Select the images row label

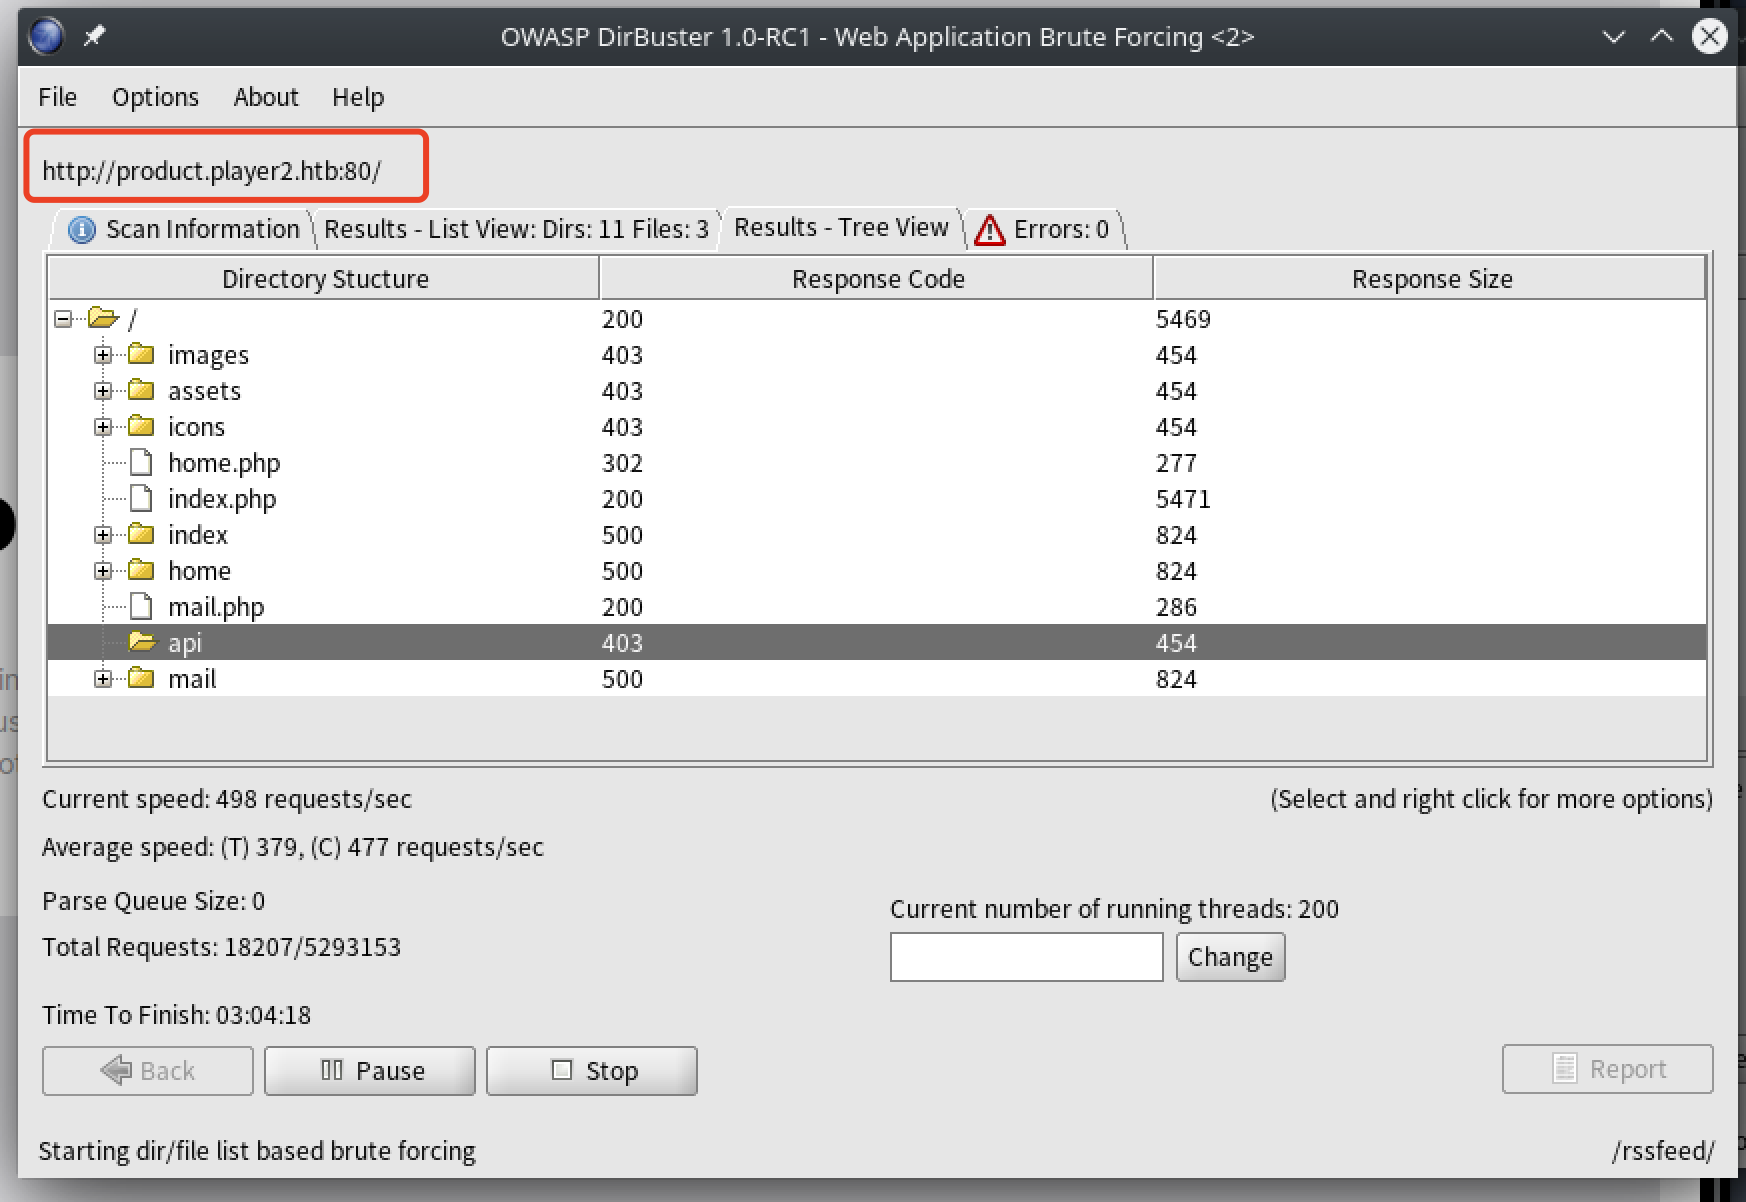pyautogui.click(x=208, y=355)
